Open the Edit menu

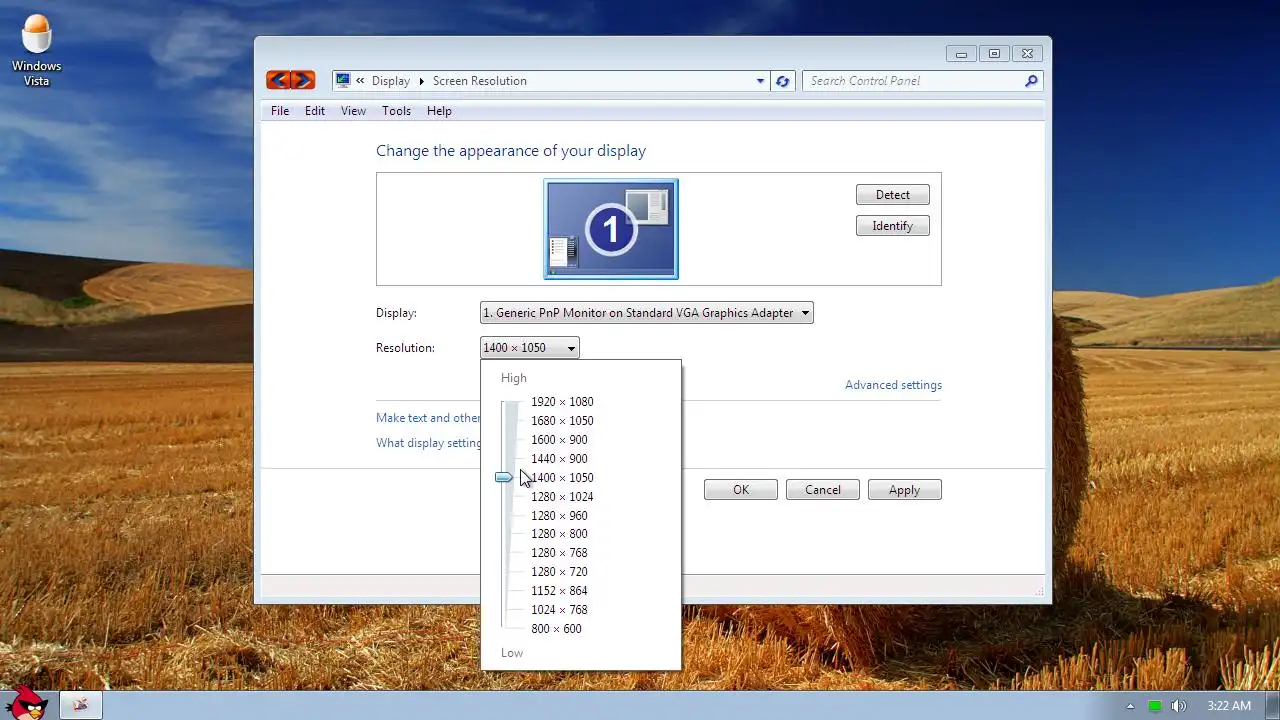[x=315, y=111]
